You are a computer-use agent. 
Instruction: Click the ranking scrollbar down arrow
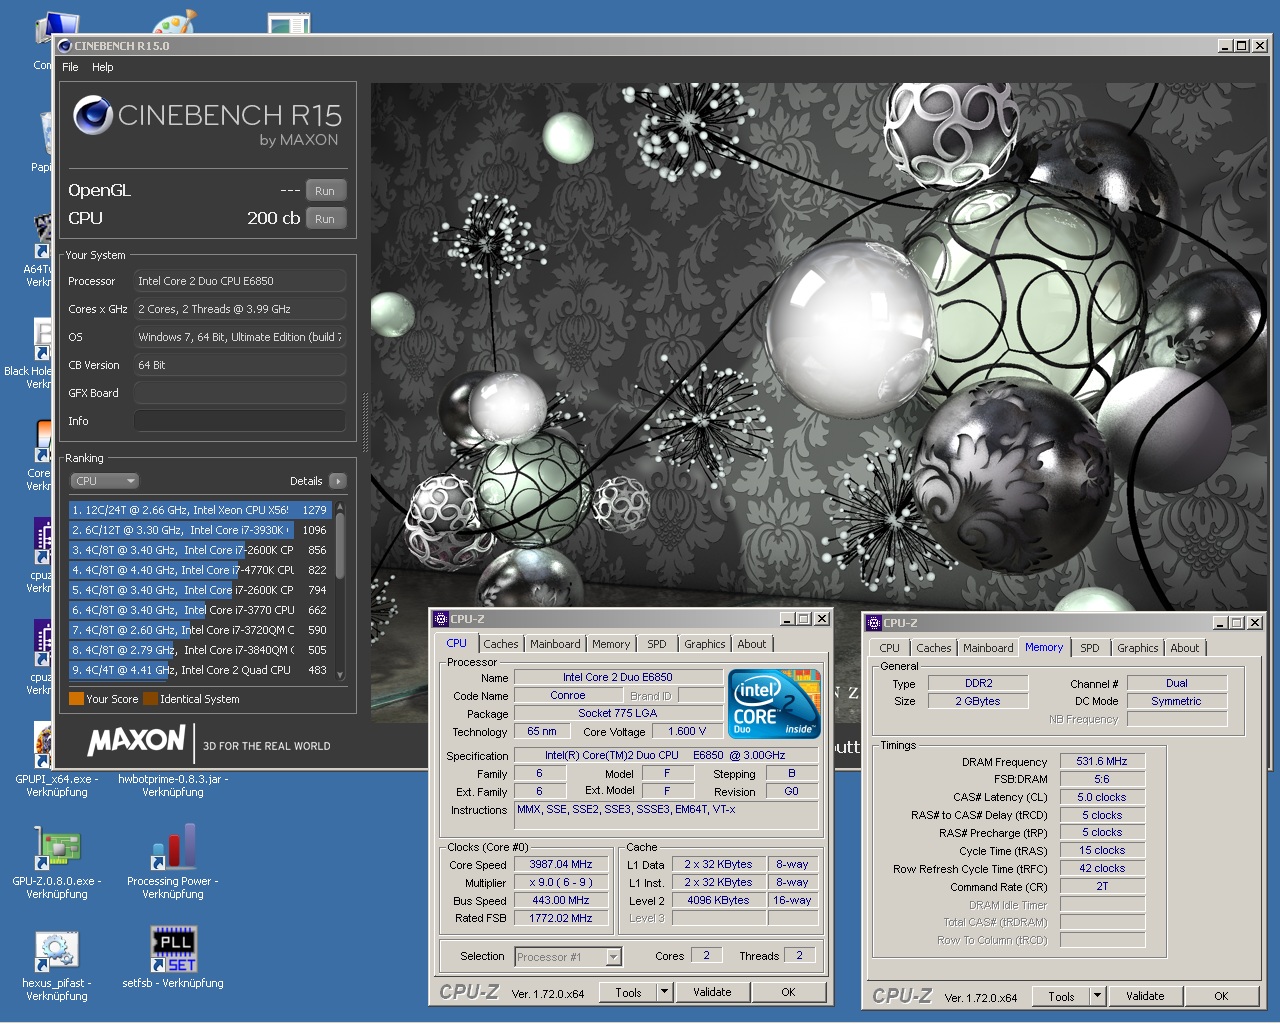point(340,675)
